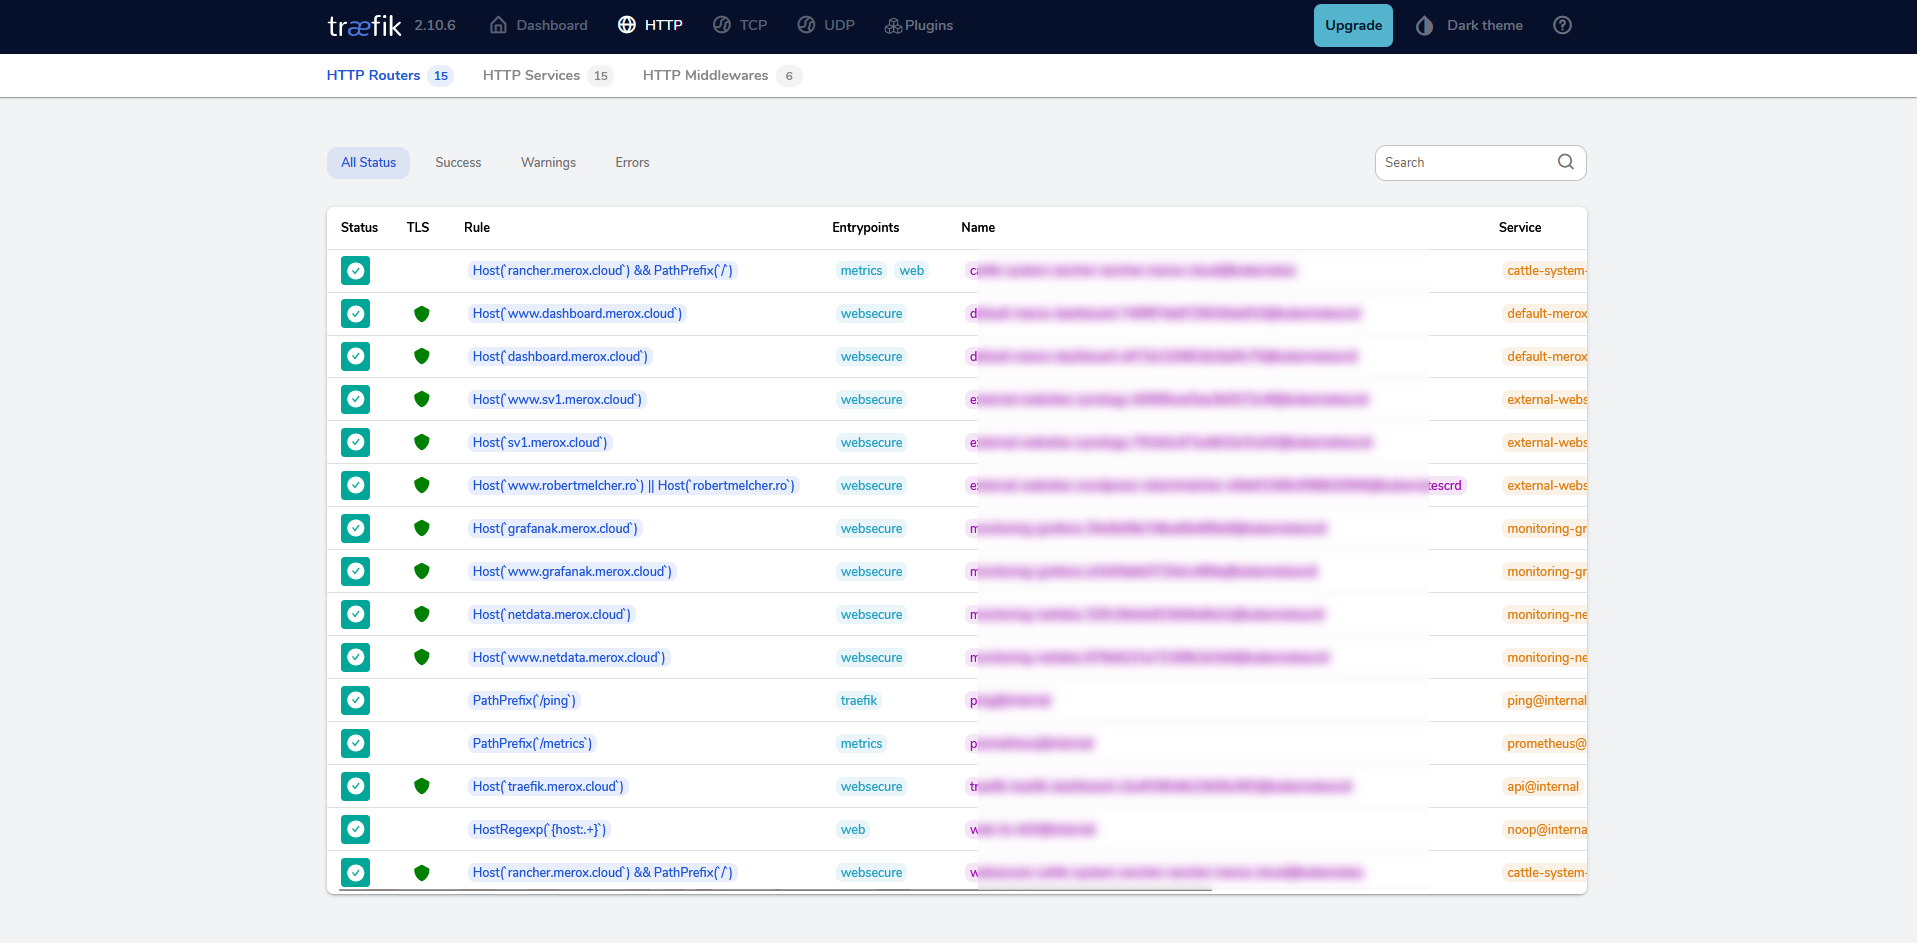Click TLS shield of grafanak.merox.cloud row
This screenshot has height=943, width=1917.
pos(422,528)
